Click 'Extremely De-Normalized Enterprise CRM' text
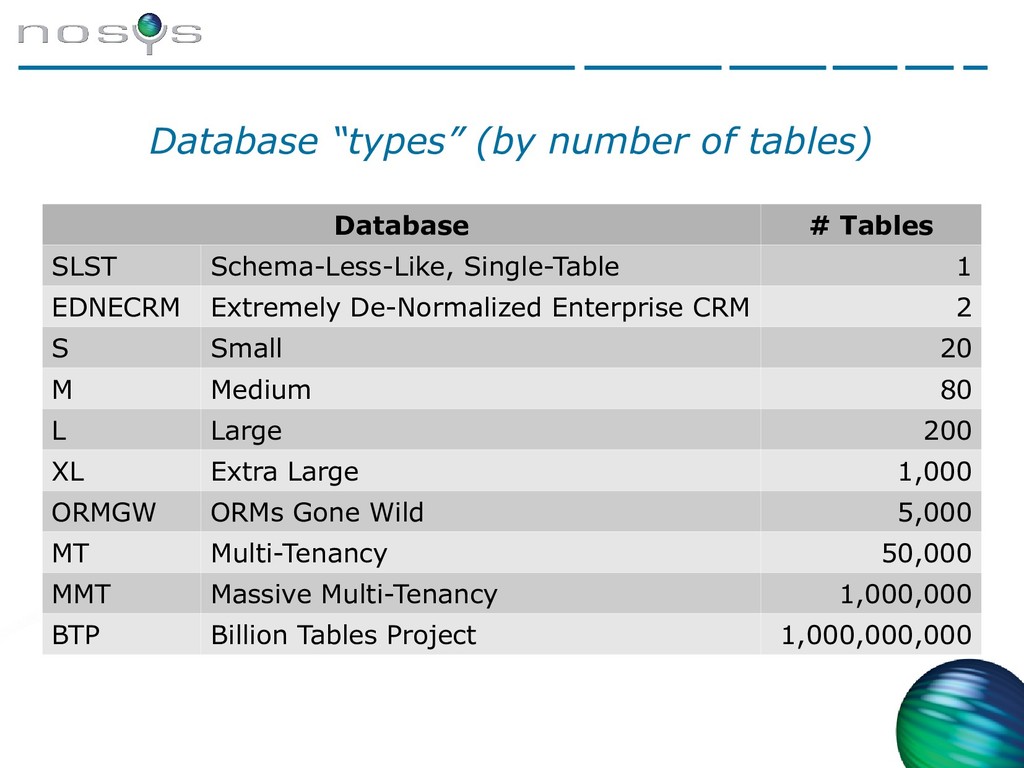The width and height of the screenshot is (1024, 768). pos(480,307)
